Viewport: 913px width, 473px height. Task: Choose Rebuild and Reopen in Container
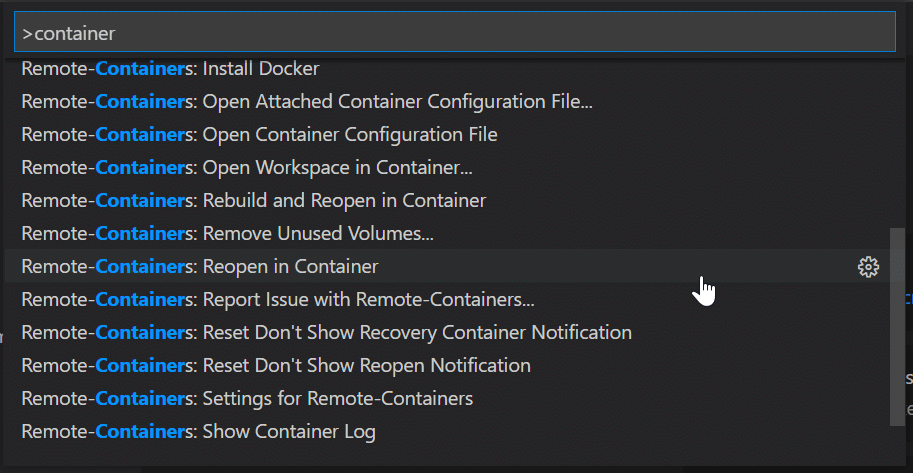[447, 200]
